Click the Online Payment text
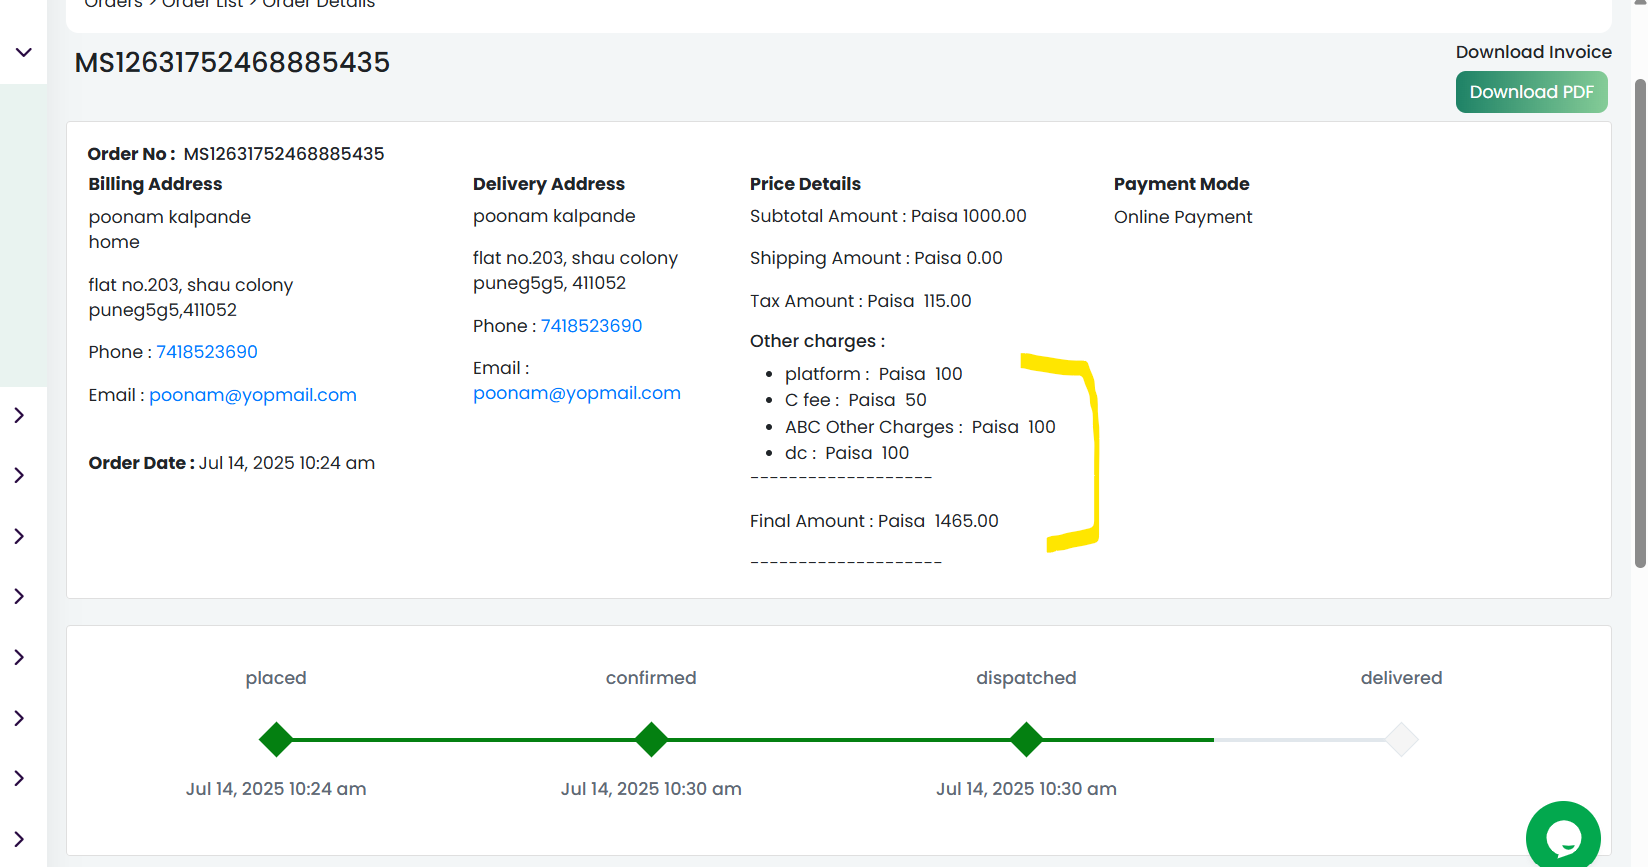 click(1183, 217)
